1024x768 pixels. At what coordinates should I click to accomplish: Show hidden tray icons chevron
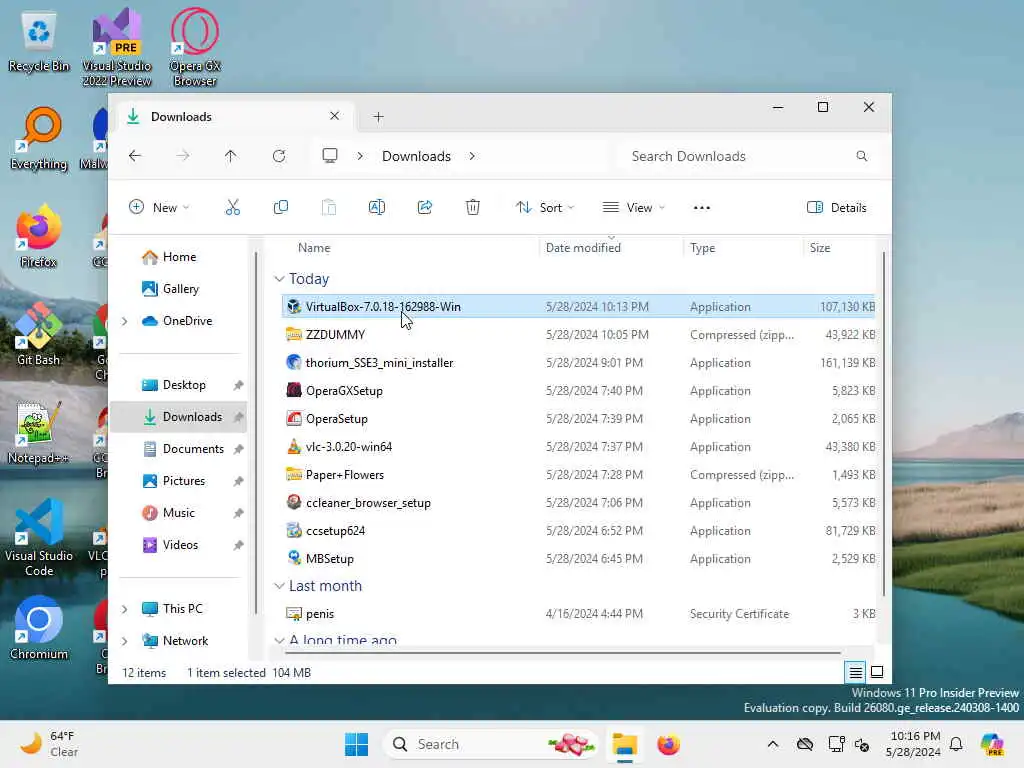tap(773, 744)
